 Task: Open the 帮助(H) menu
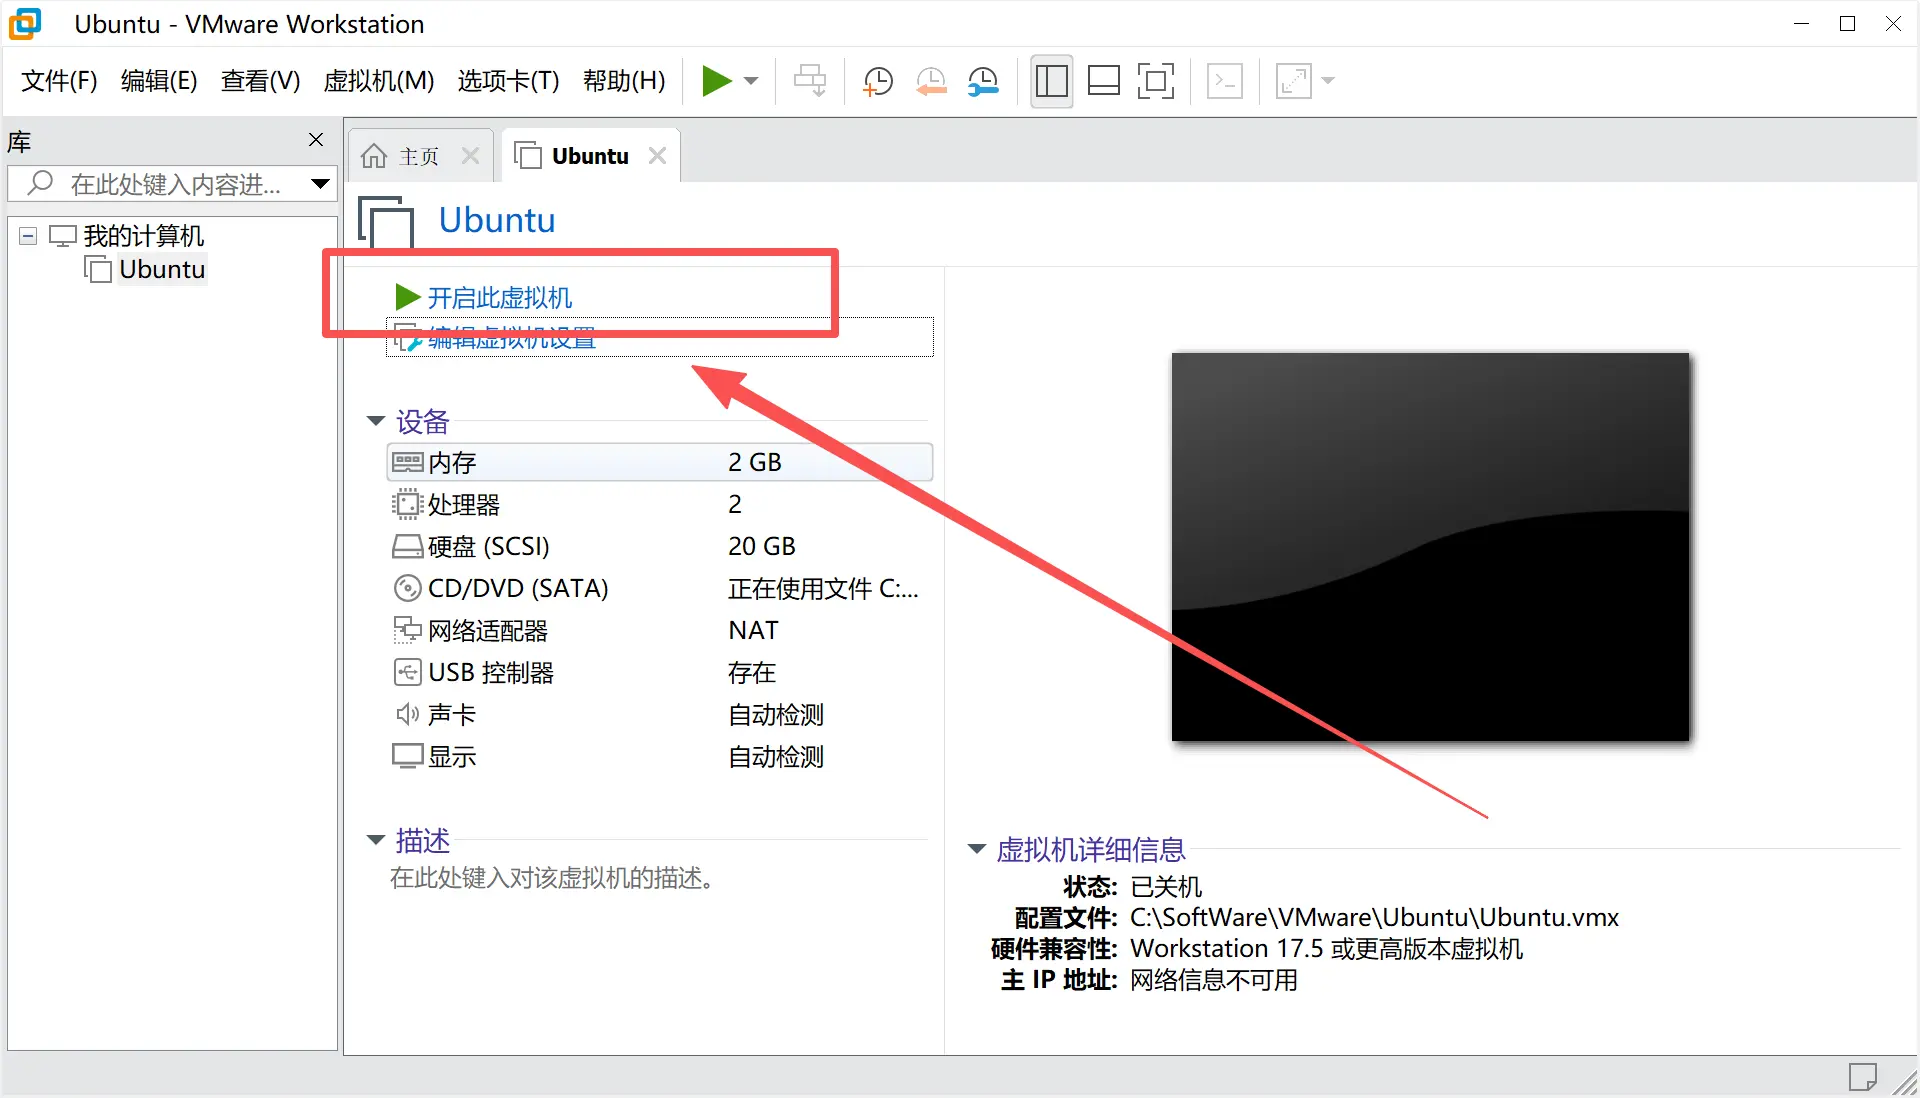pyautogui.click(x=624, y=81)
